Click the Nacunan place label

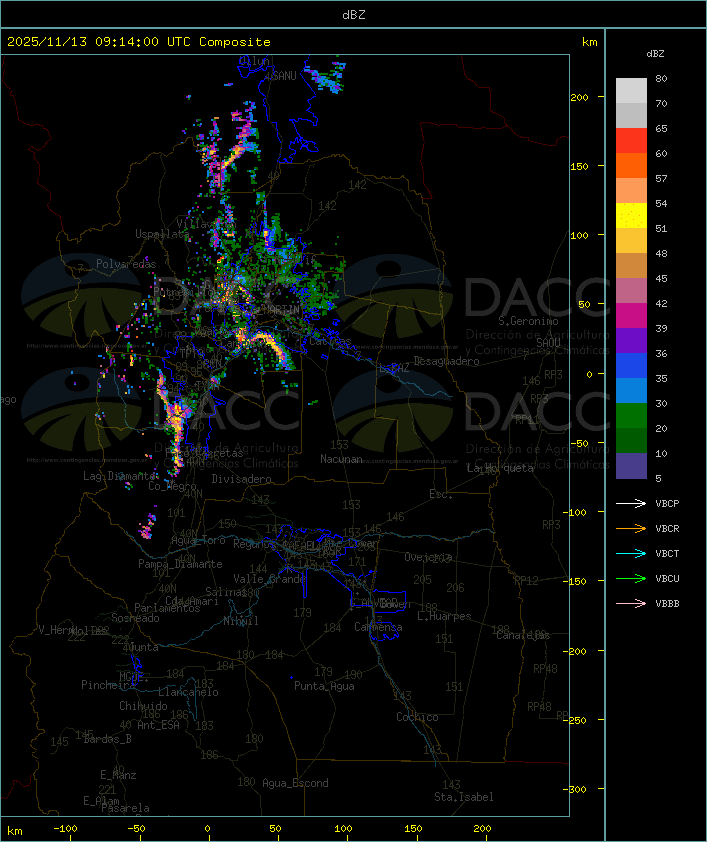tap(341, 459)
